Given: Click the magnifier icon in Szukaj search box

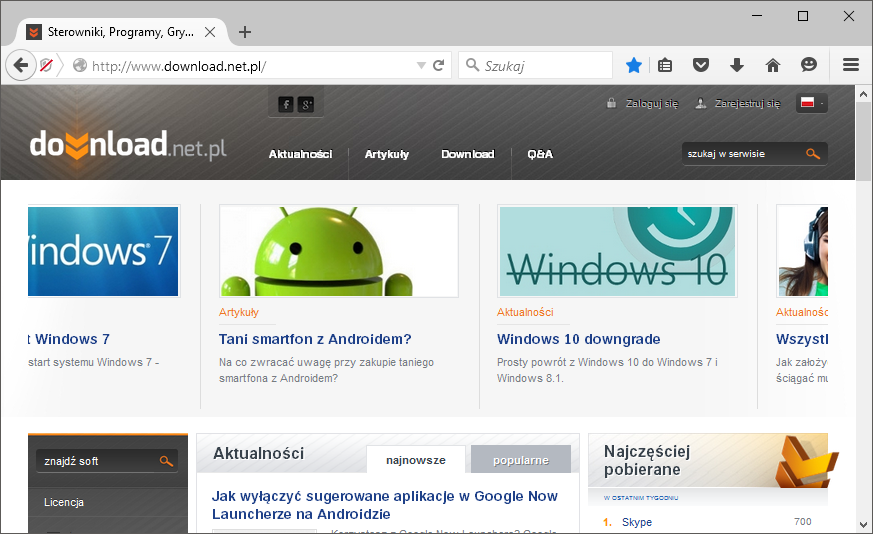Looking at the screenshot, I should (472, 65).
